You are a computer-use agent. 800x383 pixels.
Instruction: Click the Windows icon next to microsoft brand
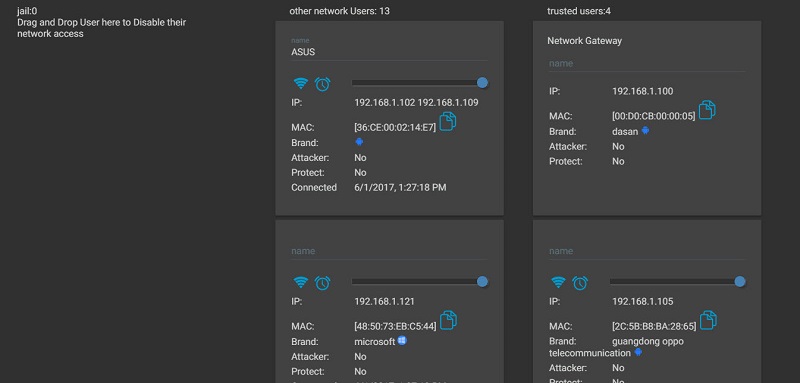point(402,341)
